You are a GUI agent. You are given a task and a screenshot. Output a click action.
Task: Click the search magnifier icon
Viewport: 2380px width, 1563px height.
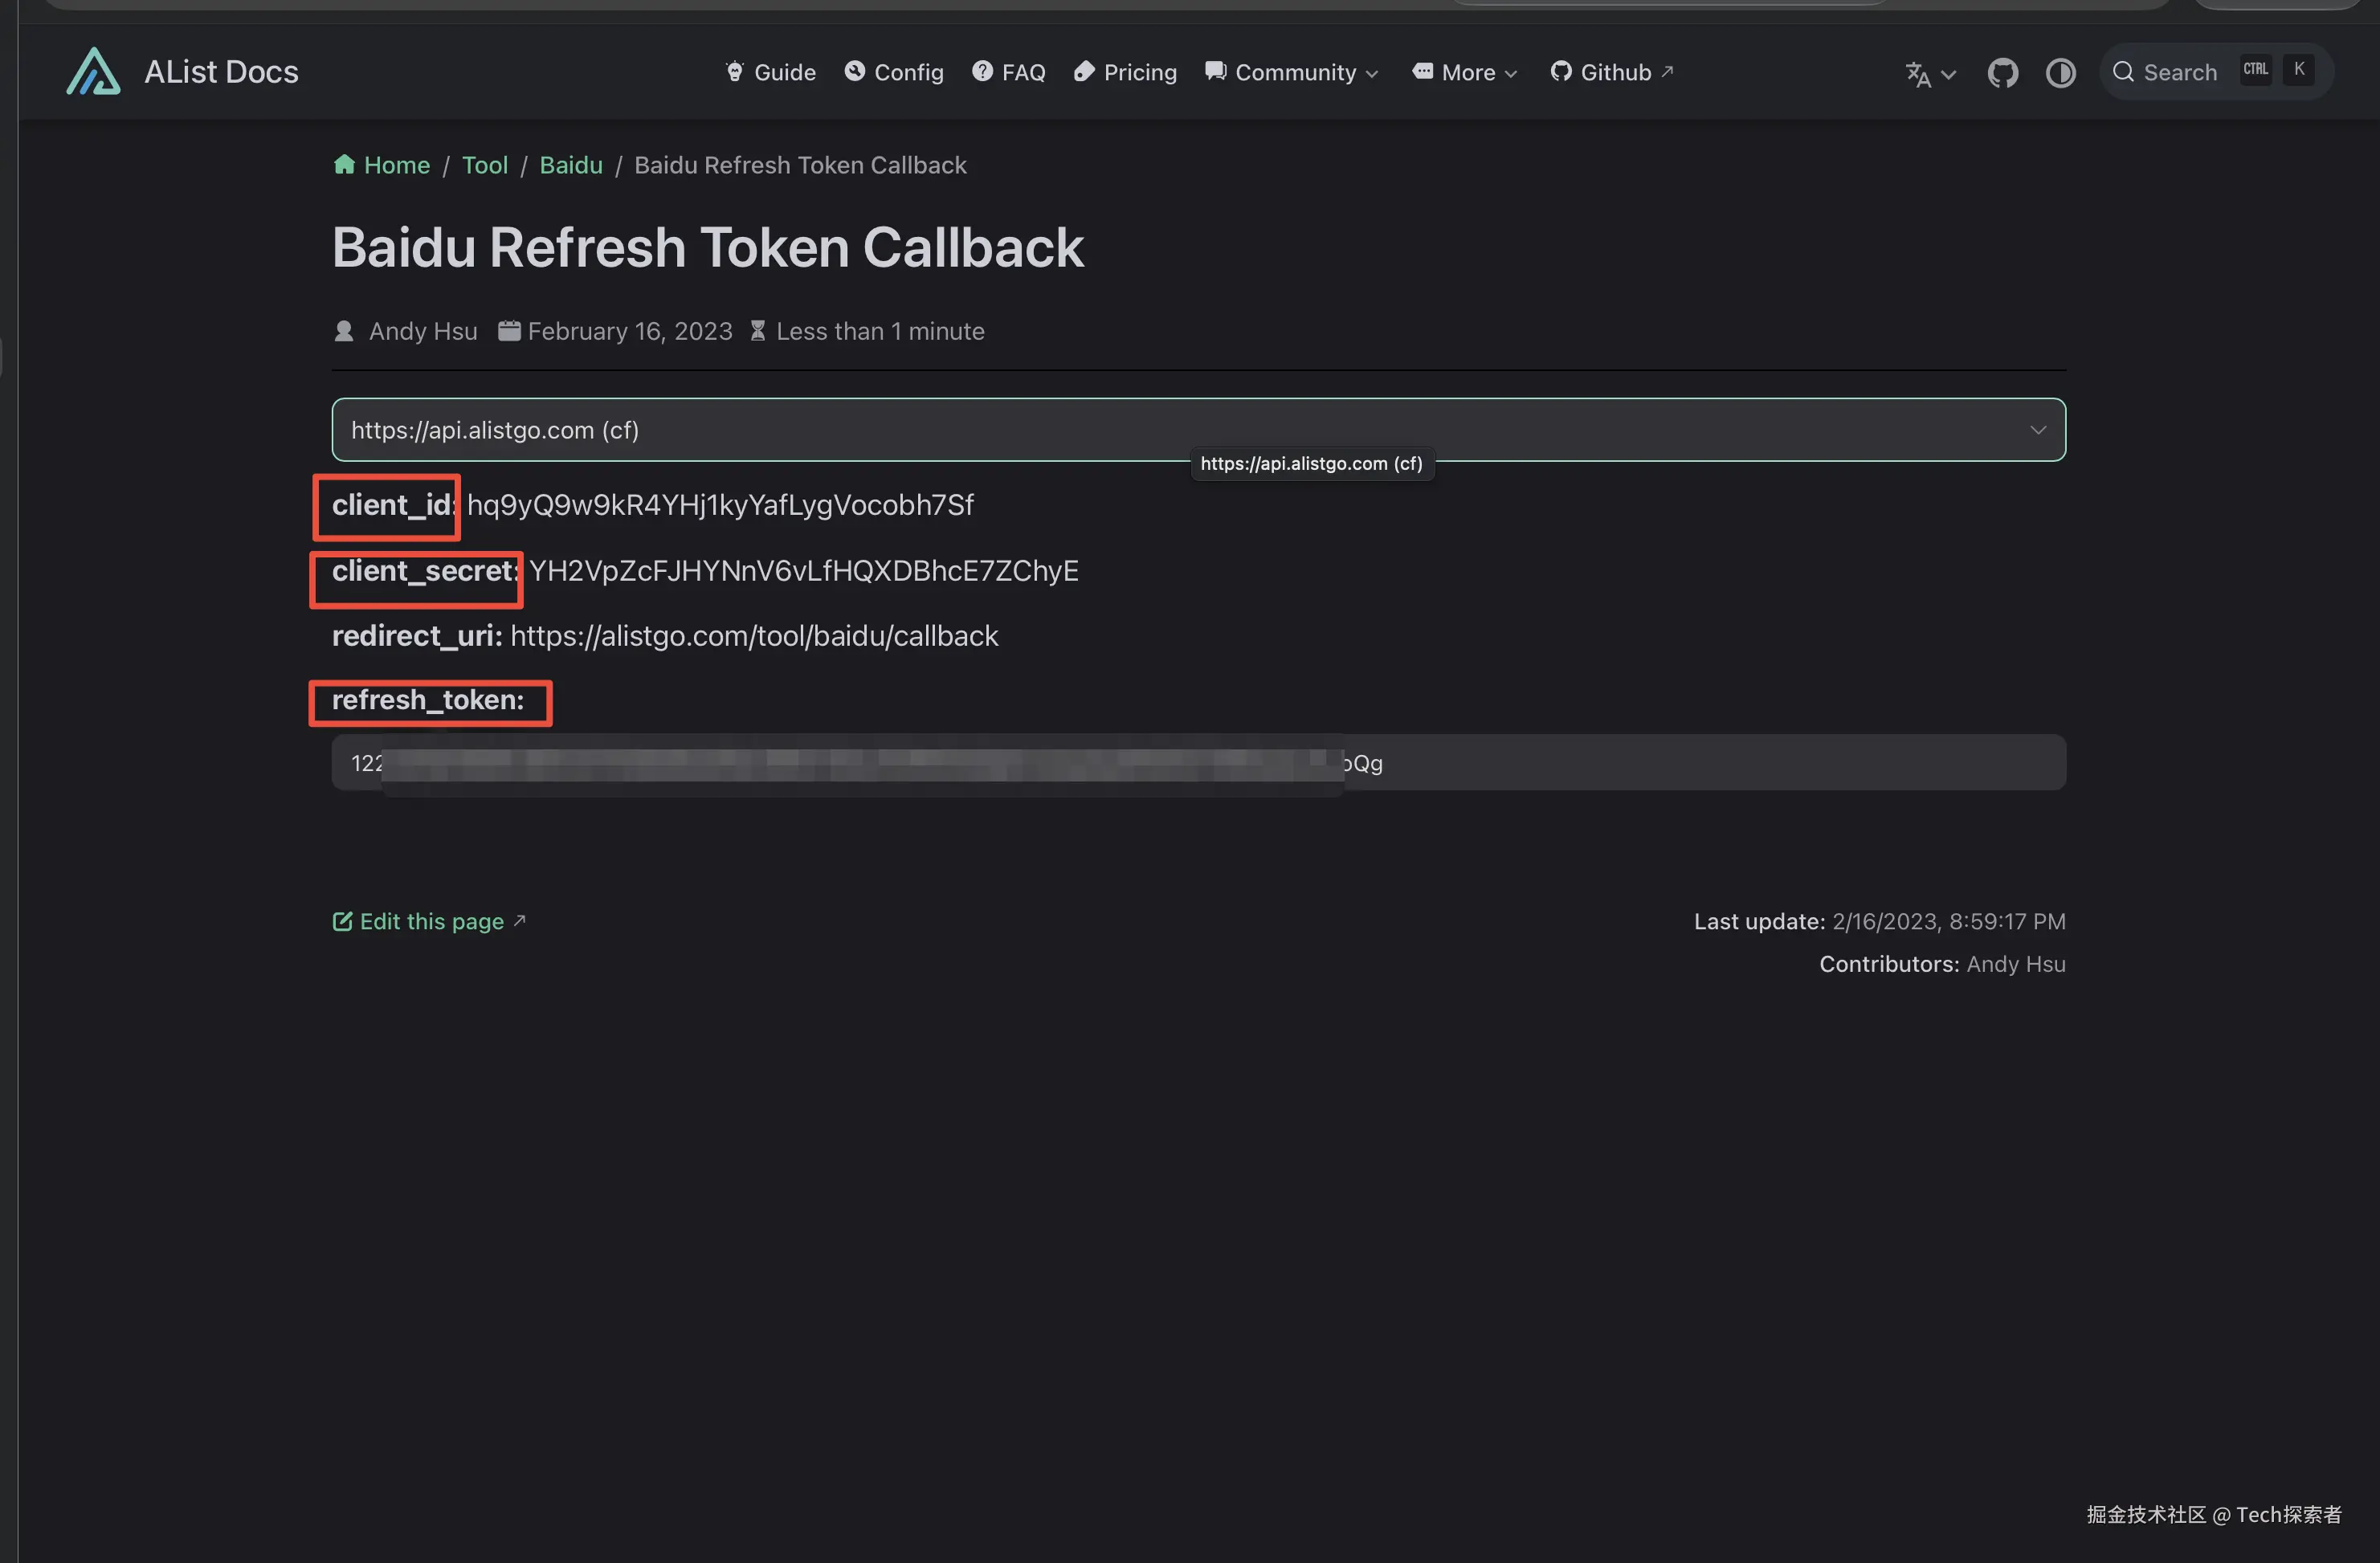2123,72
